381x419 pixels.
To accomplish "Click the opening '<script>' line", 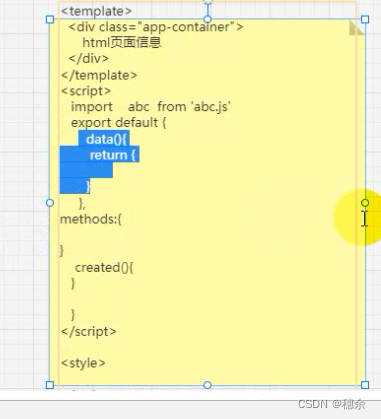I will (x=86, y=91).
